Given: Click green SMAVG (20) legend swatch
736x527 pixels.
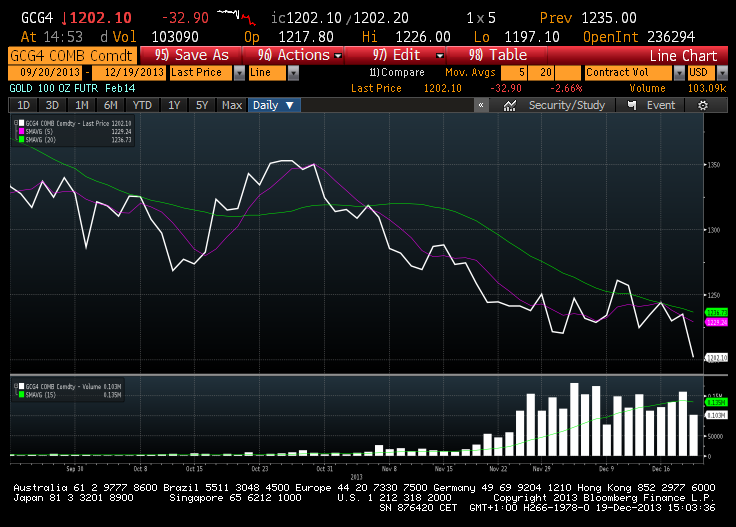Looking at the screenshot, I should [x=22, y=139].
